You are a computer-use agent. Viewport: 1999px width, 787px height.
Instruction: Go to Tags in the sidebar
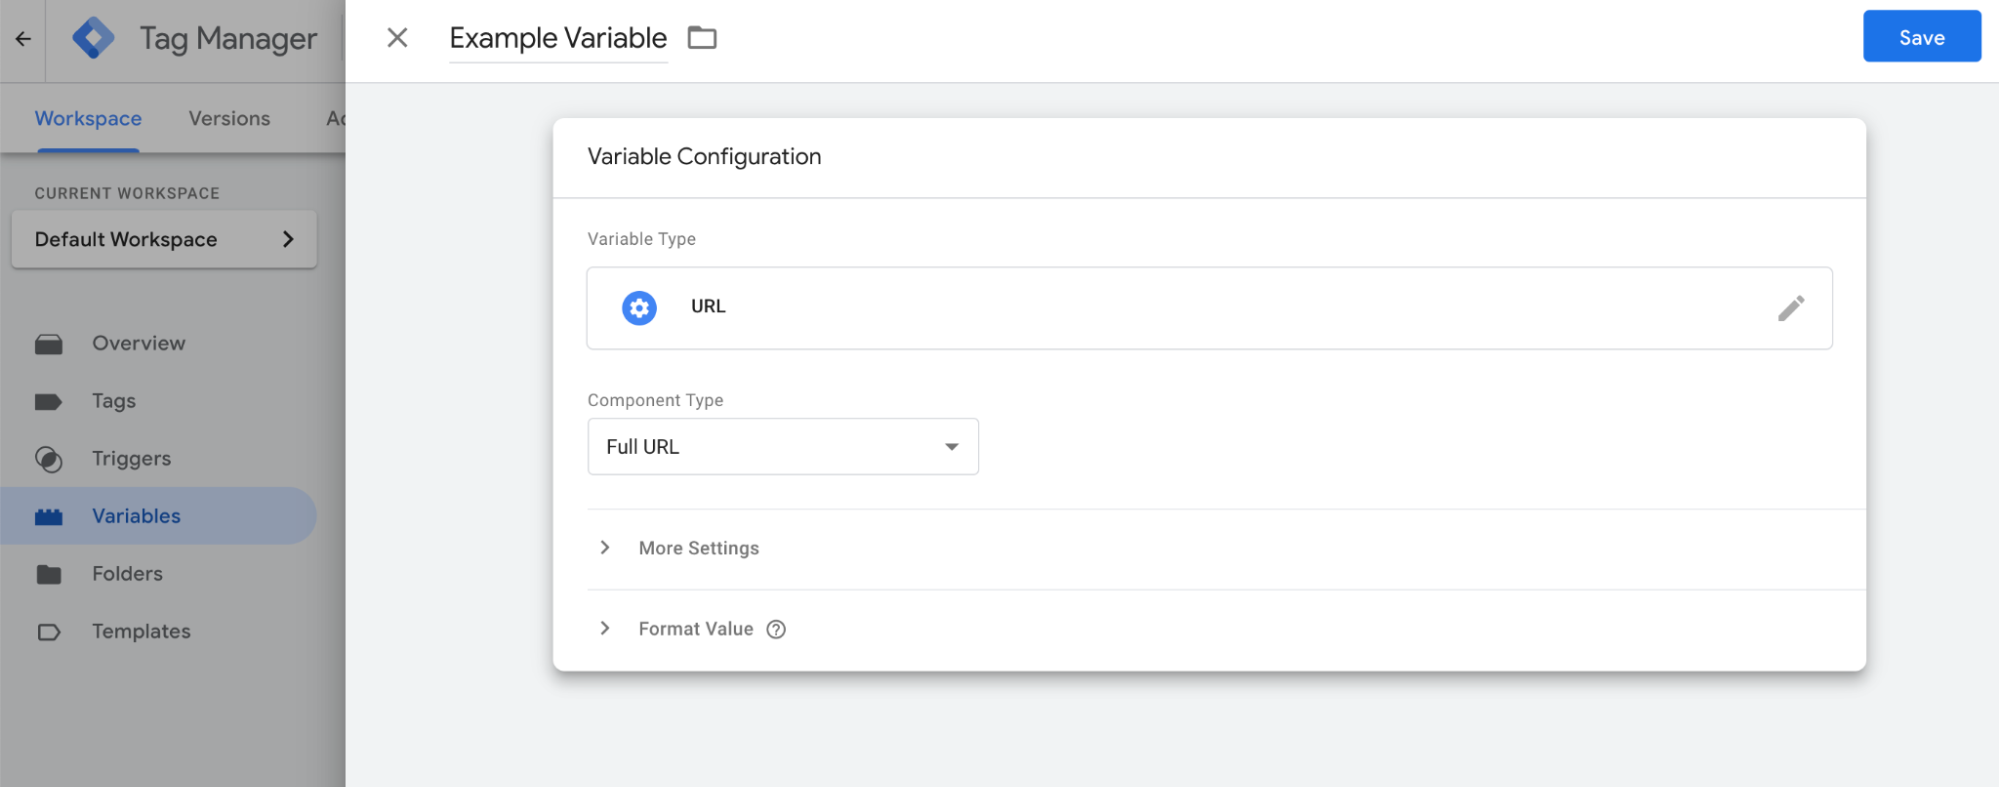pos(114,401)
